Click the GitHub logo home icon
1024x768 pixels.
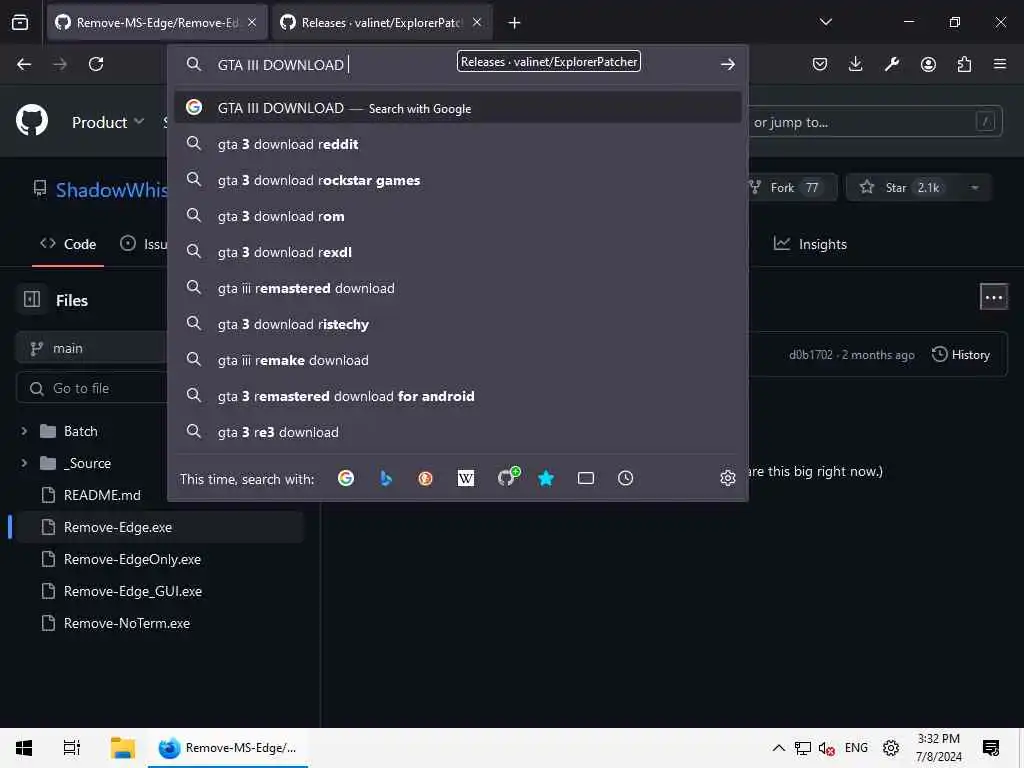[x=32, y=120]
